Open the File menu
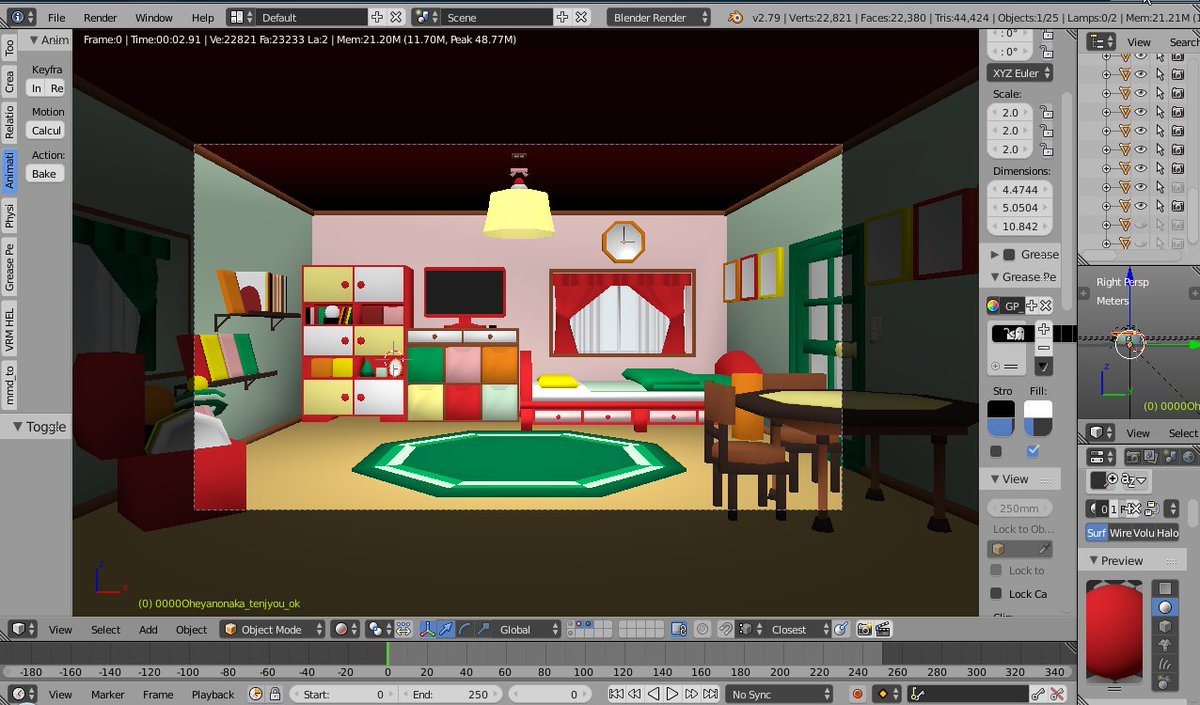 56,17
